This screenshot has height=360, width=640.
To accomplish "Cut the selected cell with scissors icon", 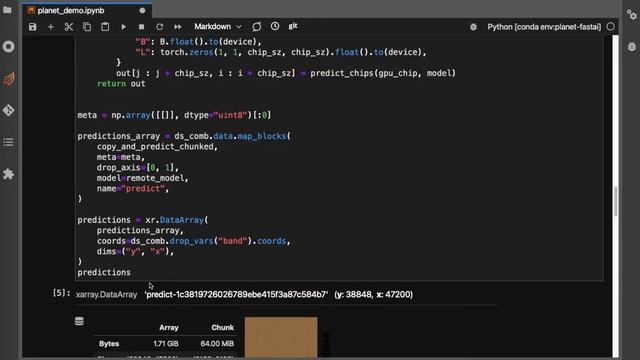I will pos(69,27).
